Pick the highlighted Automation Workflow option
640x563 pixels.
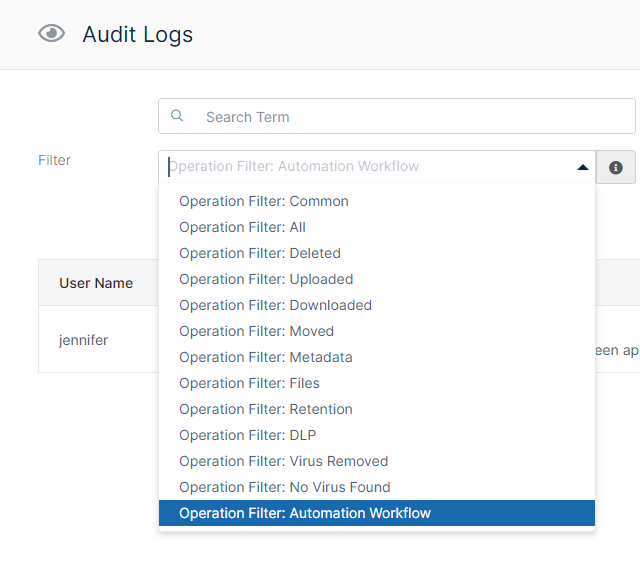pyautogui.click(x=304, y=513)
